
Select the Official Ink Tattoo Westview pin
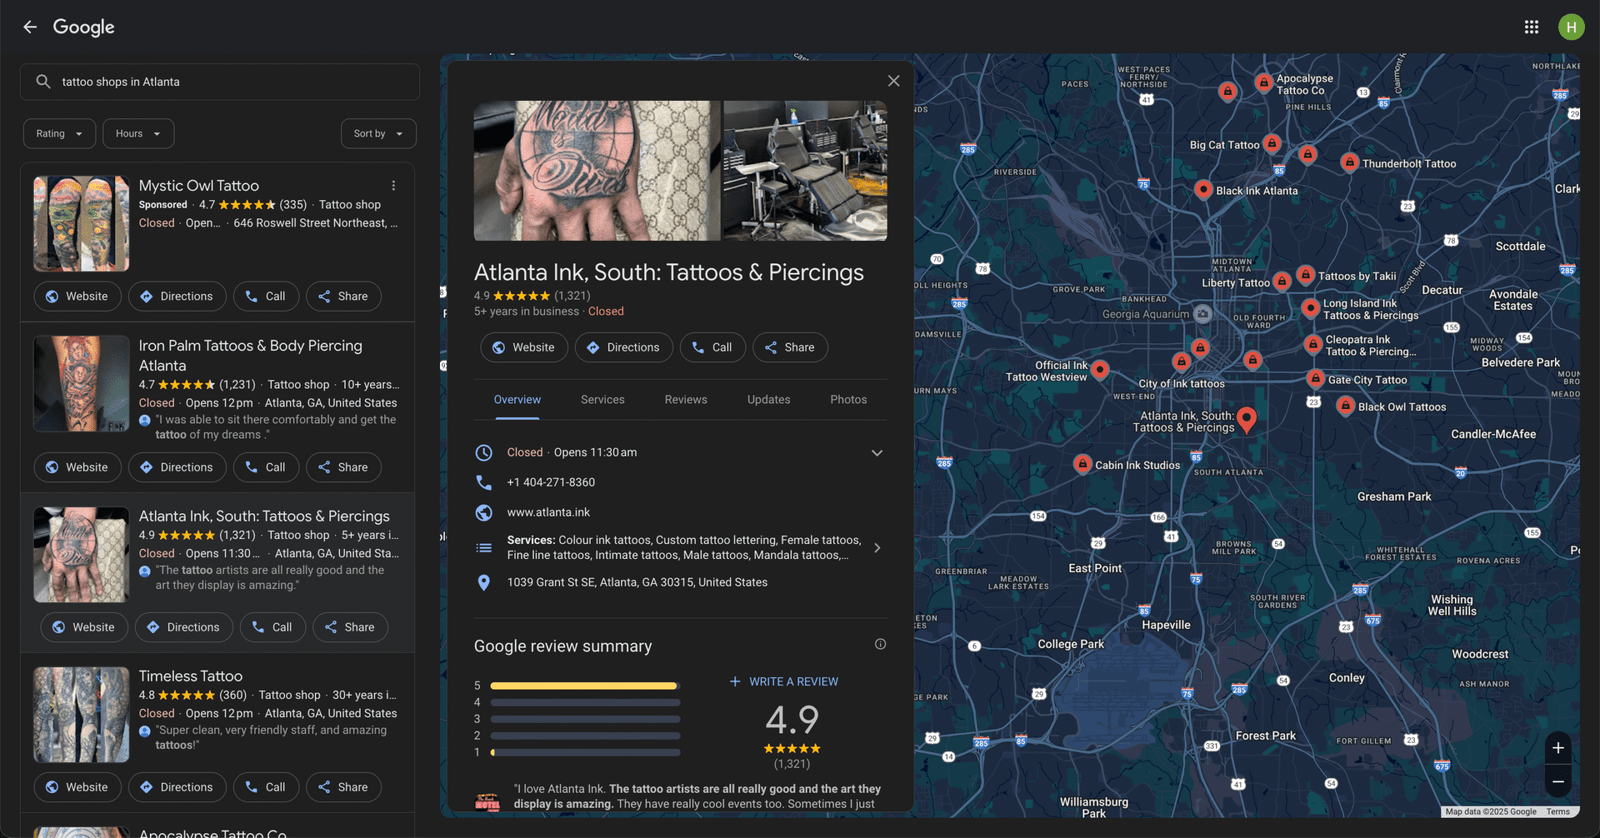tap(1100, 370)
